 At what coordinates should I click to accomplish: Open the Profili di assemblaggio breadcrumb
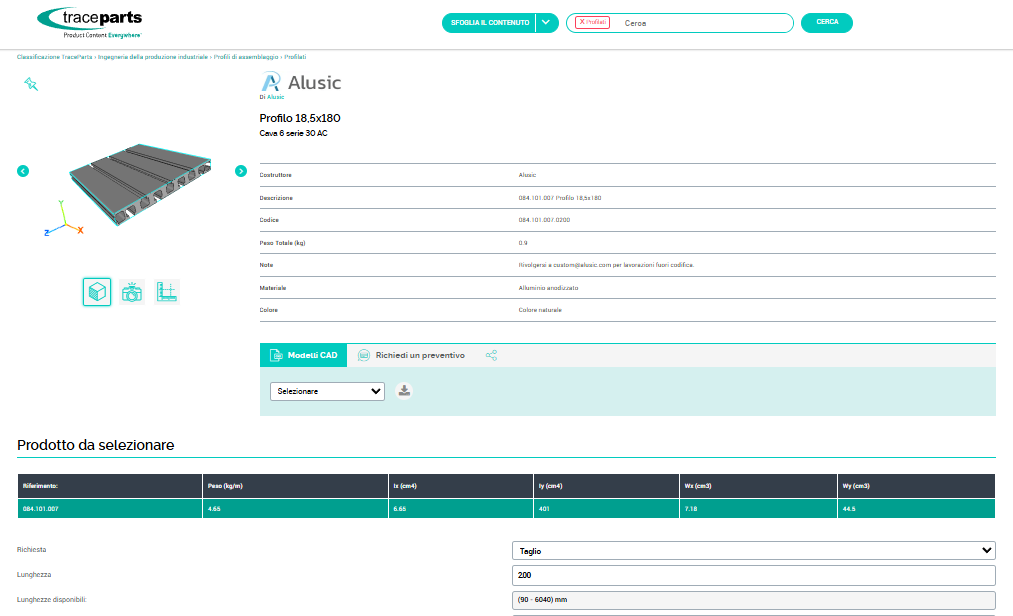pyautogui.click(x=246, y=57)
